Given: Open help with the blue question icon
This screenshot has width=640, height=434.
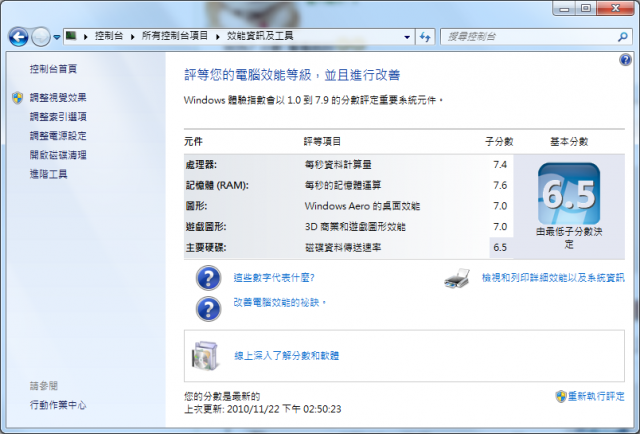Looking at the screenshot, I should pyautogui.click(x=625, y=60).
